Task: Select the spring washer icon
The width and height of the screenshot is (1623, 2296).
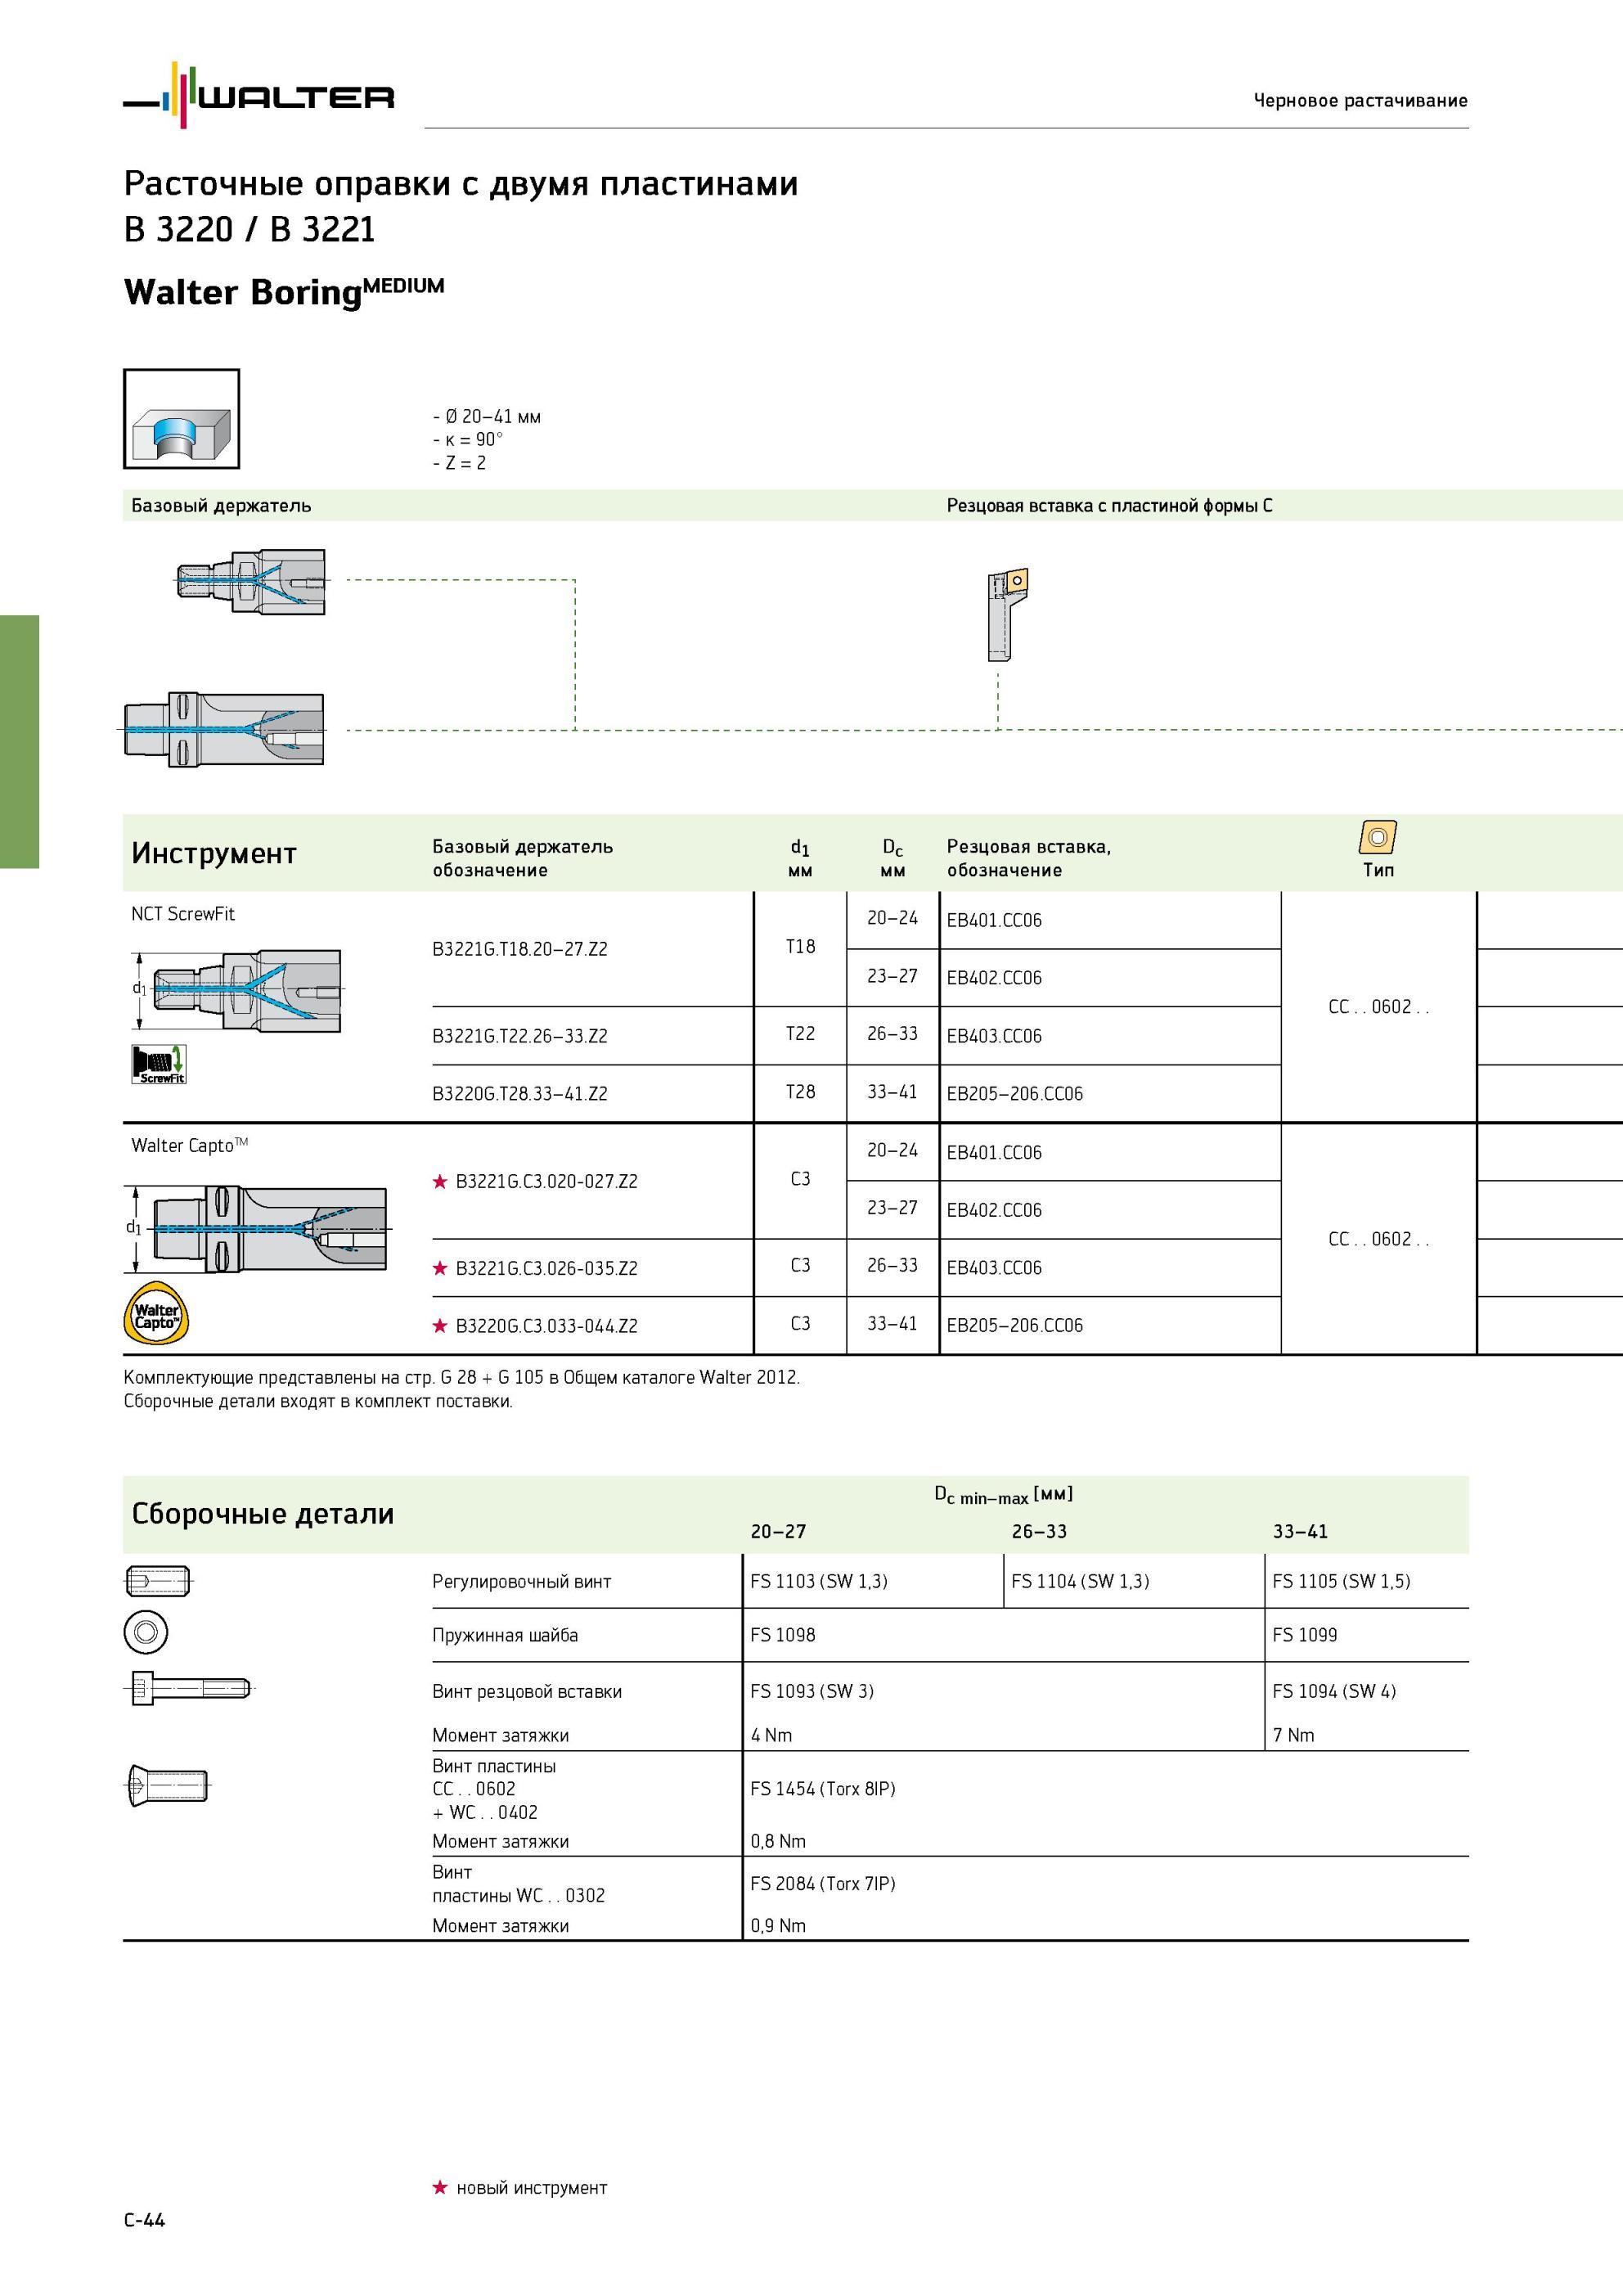Action: 146,1633
